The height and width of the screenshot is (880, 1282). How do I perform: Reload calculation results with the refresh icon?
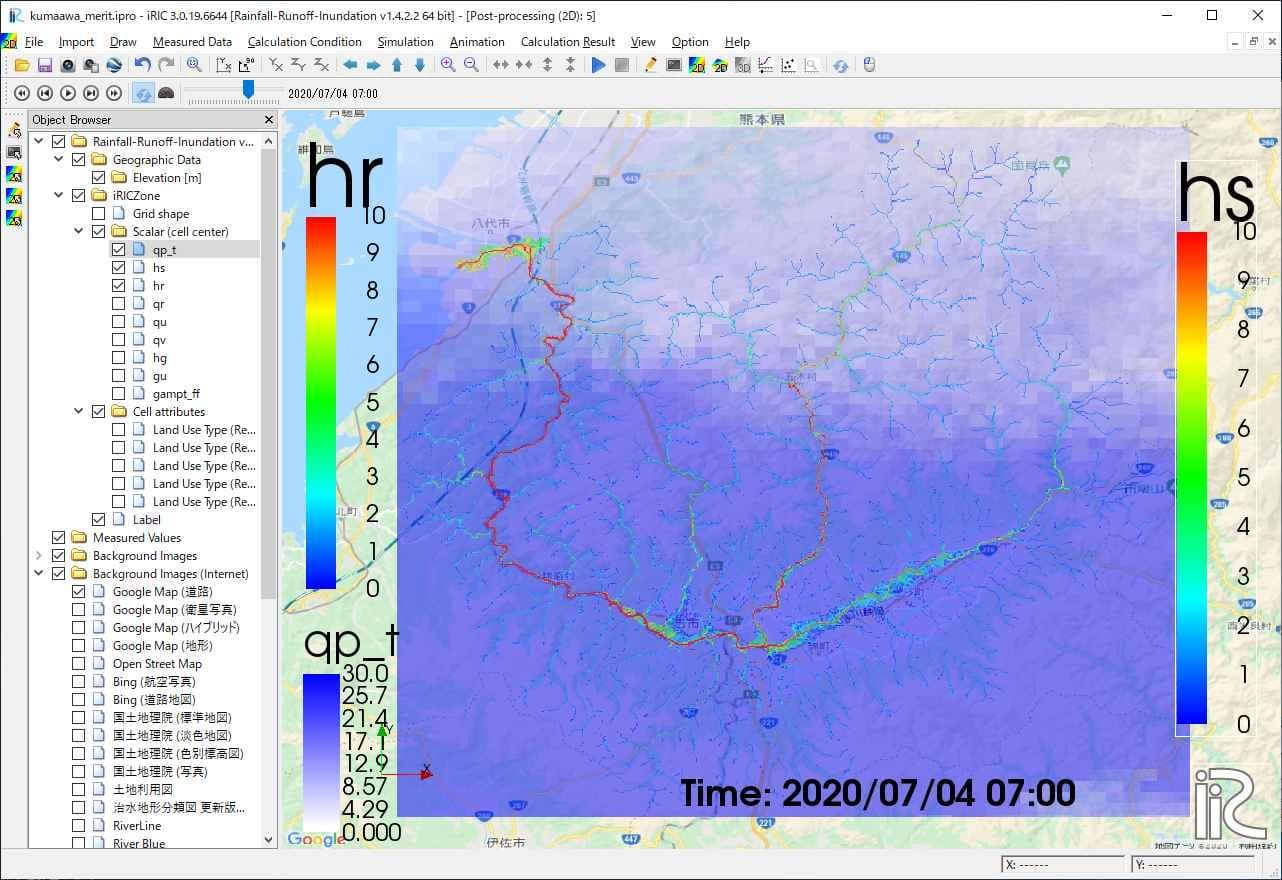click(x=841, y=65)
